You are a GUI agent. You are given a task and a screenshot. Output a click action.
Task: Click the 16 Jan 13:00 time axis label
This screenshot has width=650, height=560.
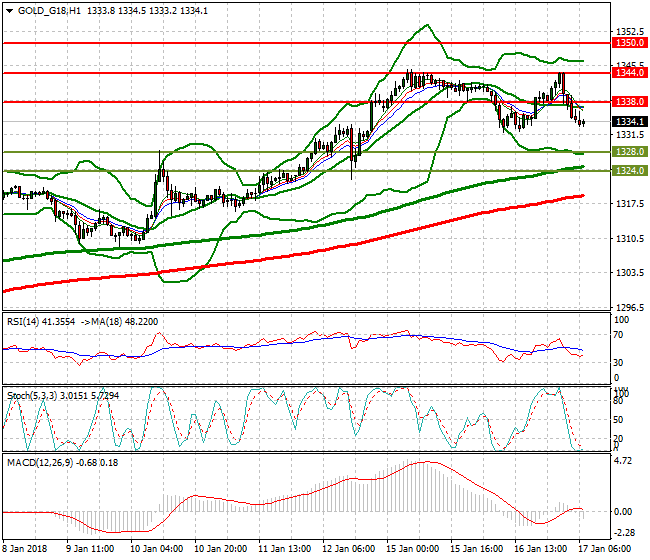[541, 549]
